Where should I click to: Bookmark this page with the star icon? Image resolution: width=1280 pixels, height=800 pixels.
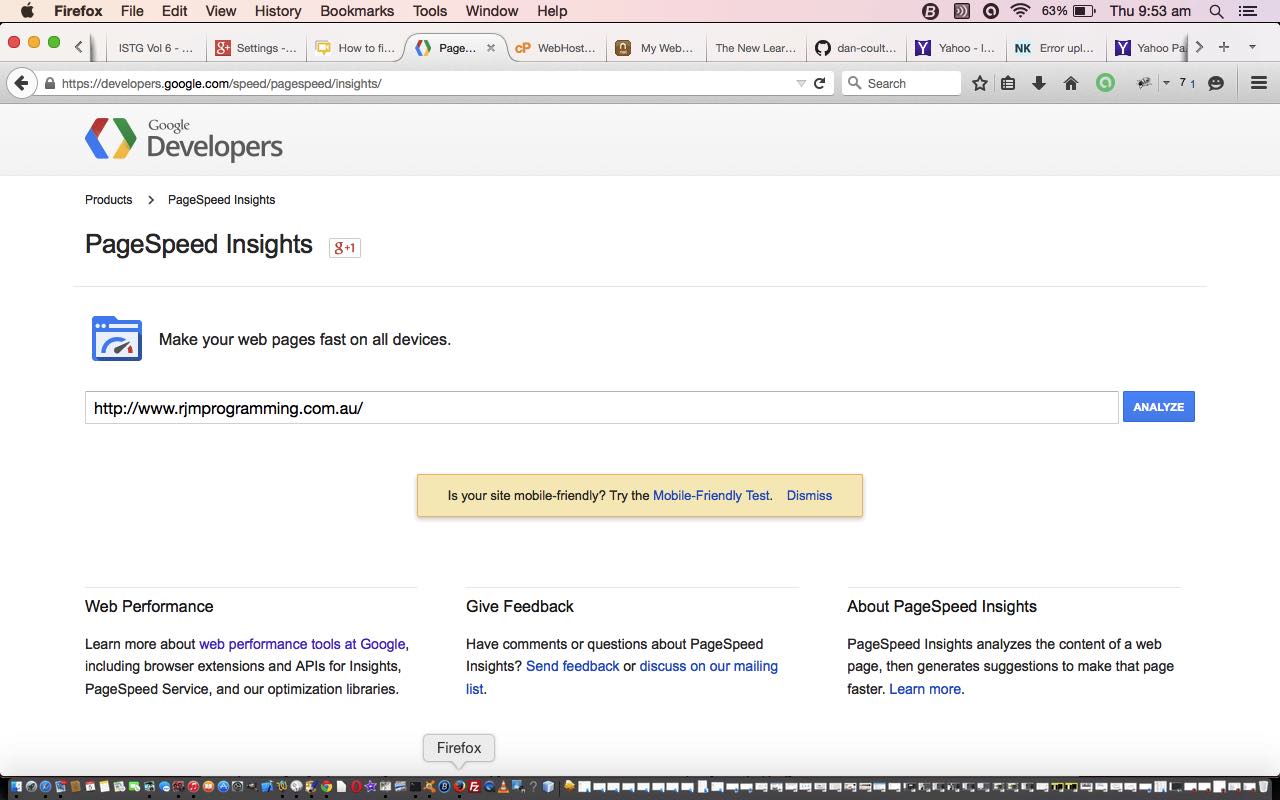tap(980, 83)
